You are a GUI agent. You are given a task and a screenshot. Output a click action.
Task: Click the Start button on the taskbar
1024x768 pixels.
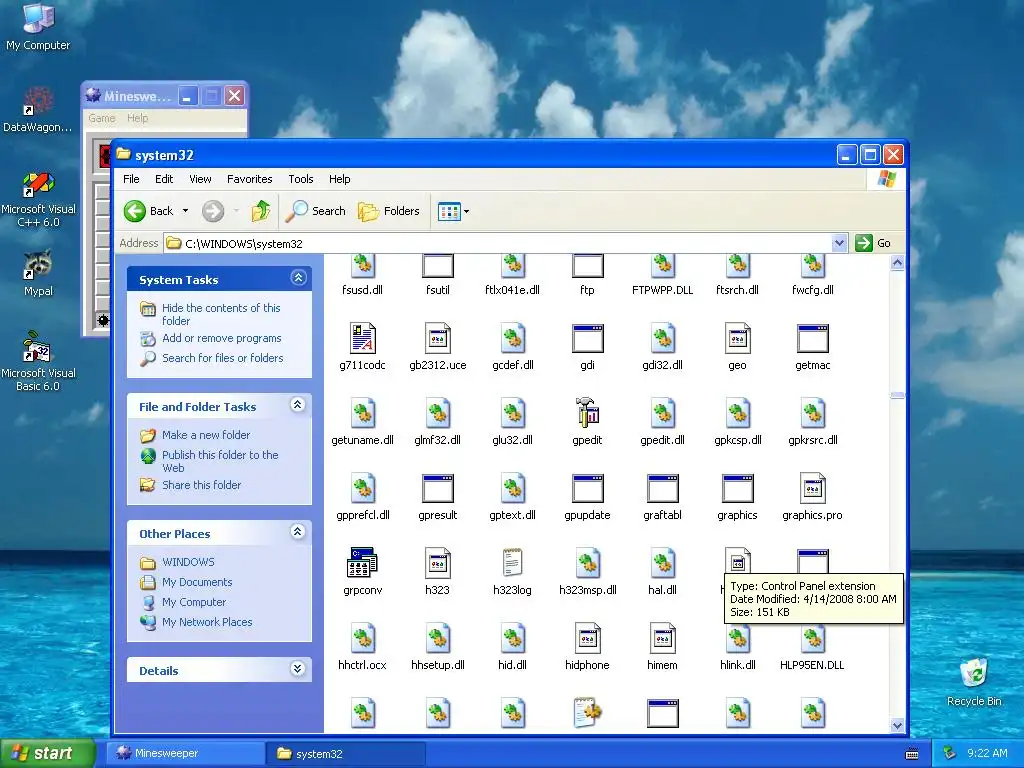point(48,753)
